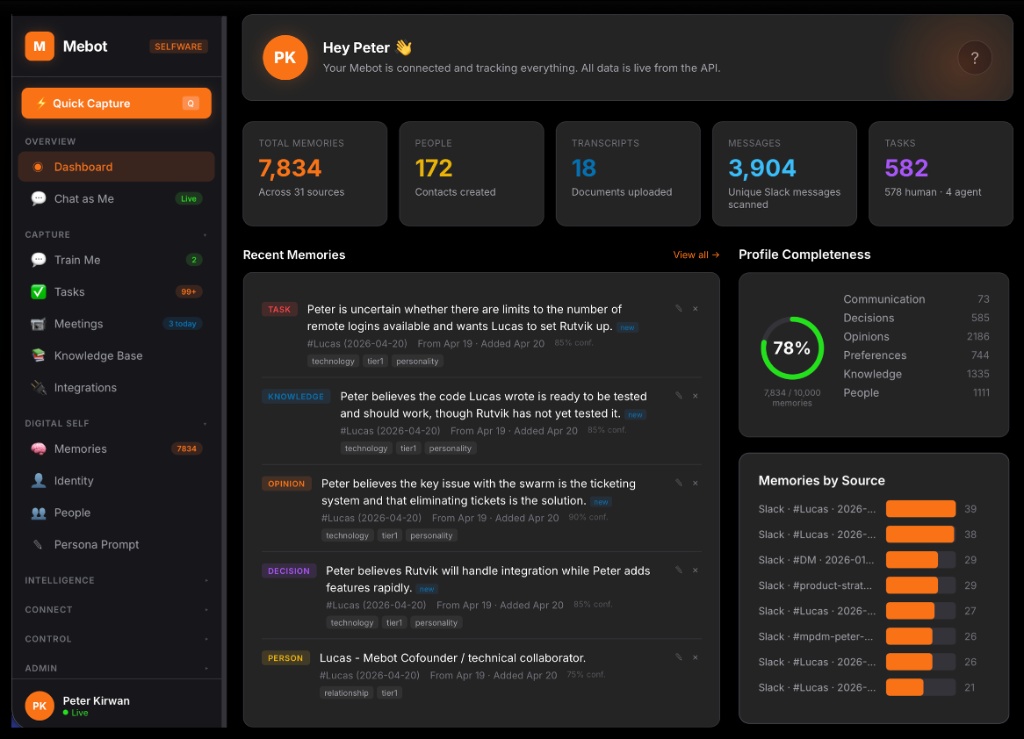This screenshot has width=1024, height=739.
Task: Open the Identity page
Action: coord(116,481)
